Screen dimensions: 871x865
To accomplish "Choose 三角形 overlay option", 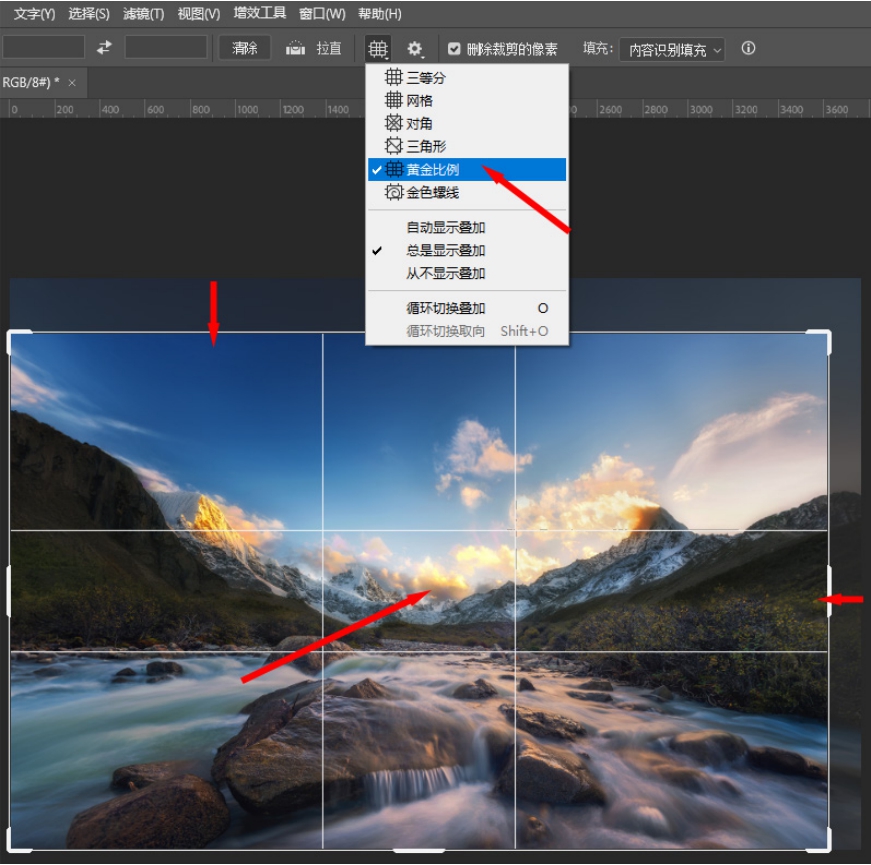I will 467,146.
